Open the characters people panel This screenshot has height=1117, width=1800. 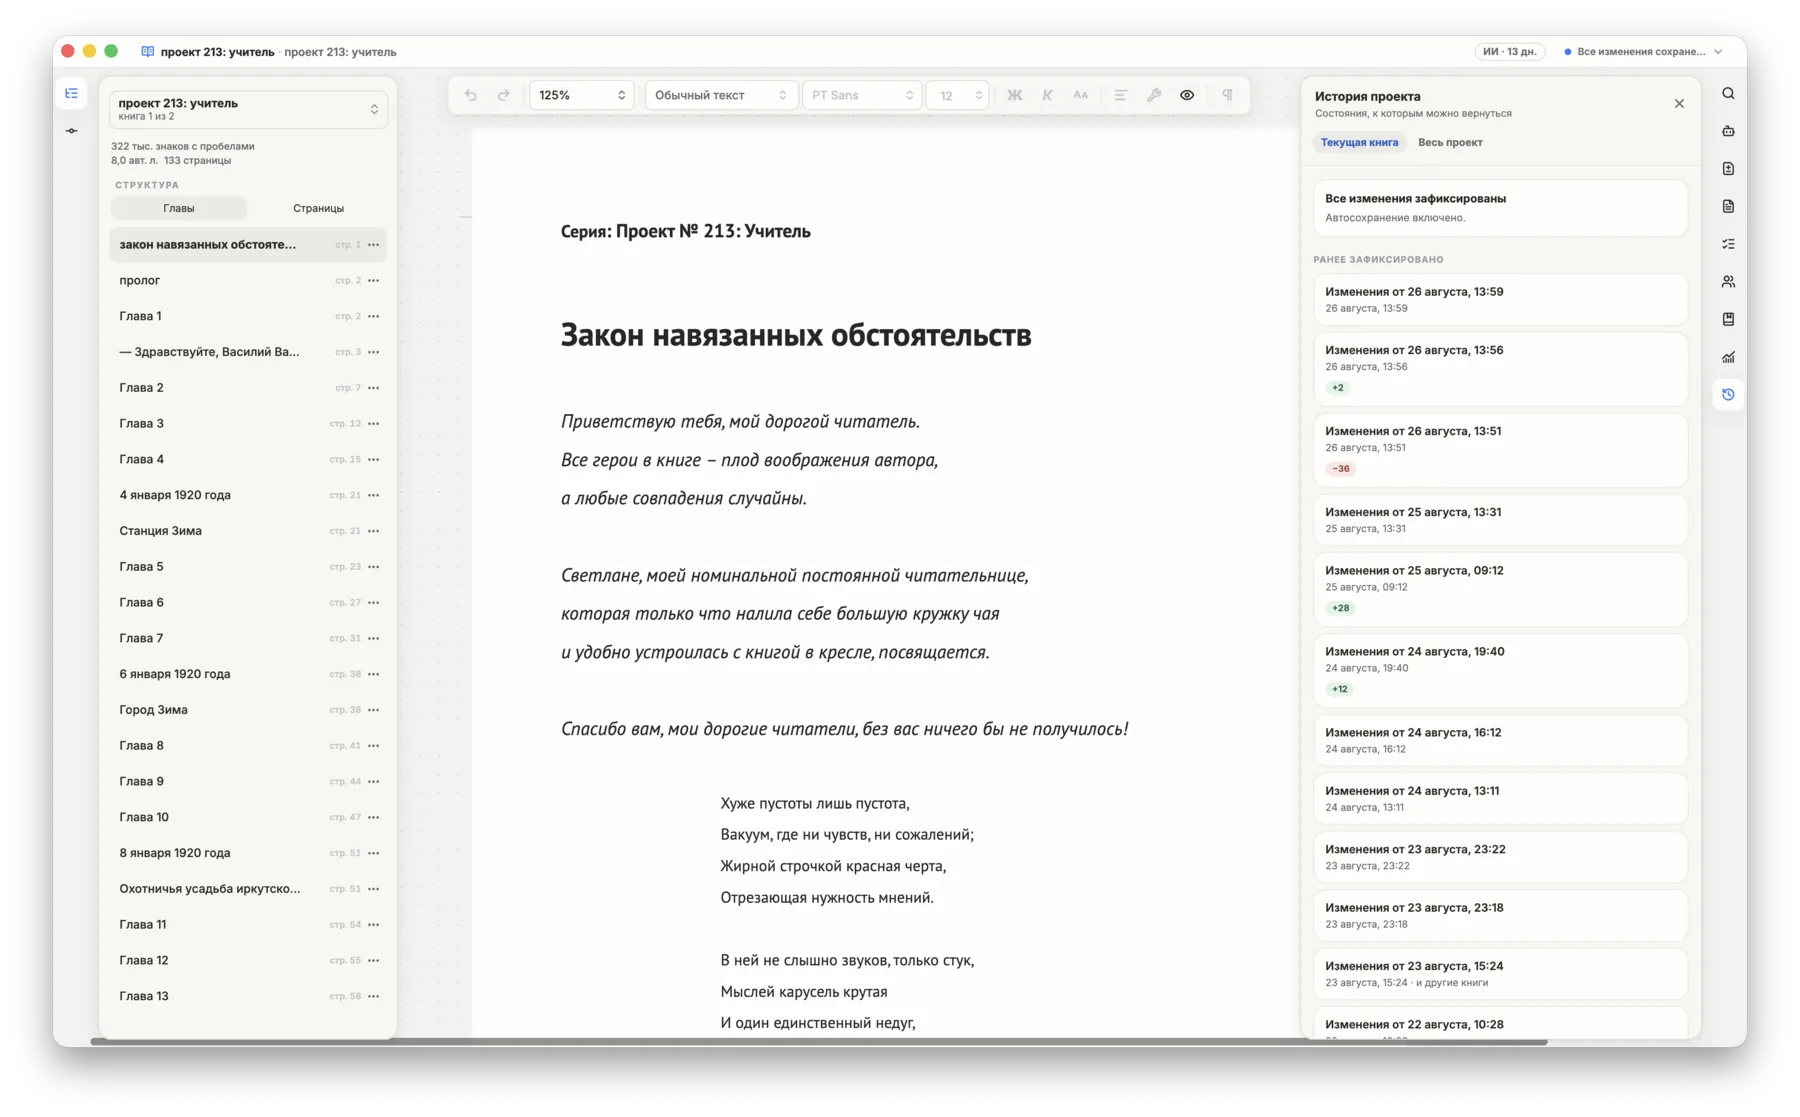[x=1728, y=282]
